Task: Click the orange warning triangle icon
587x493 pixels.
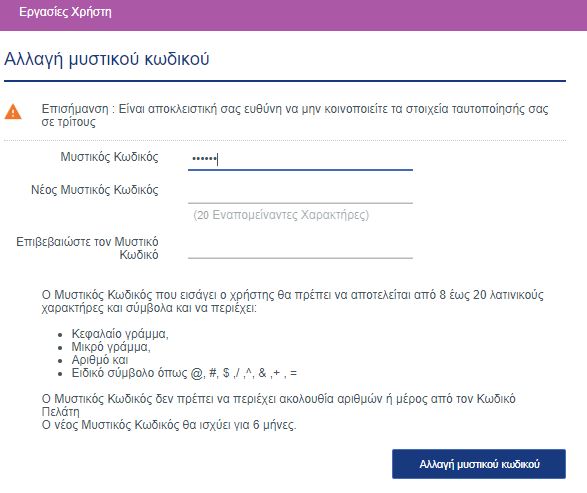Action: 13,112
